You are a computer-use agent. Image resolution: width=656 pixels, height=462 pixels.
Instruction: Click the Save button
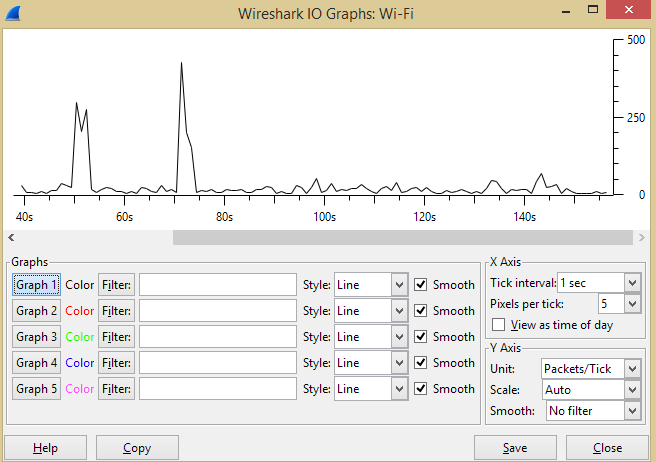(x=515, y=448)
